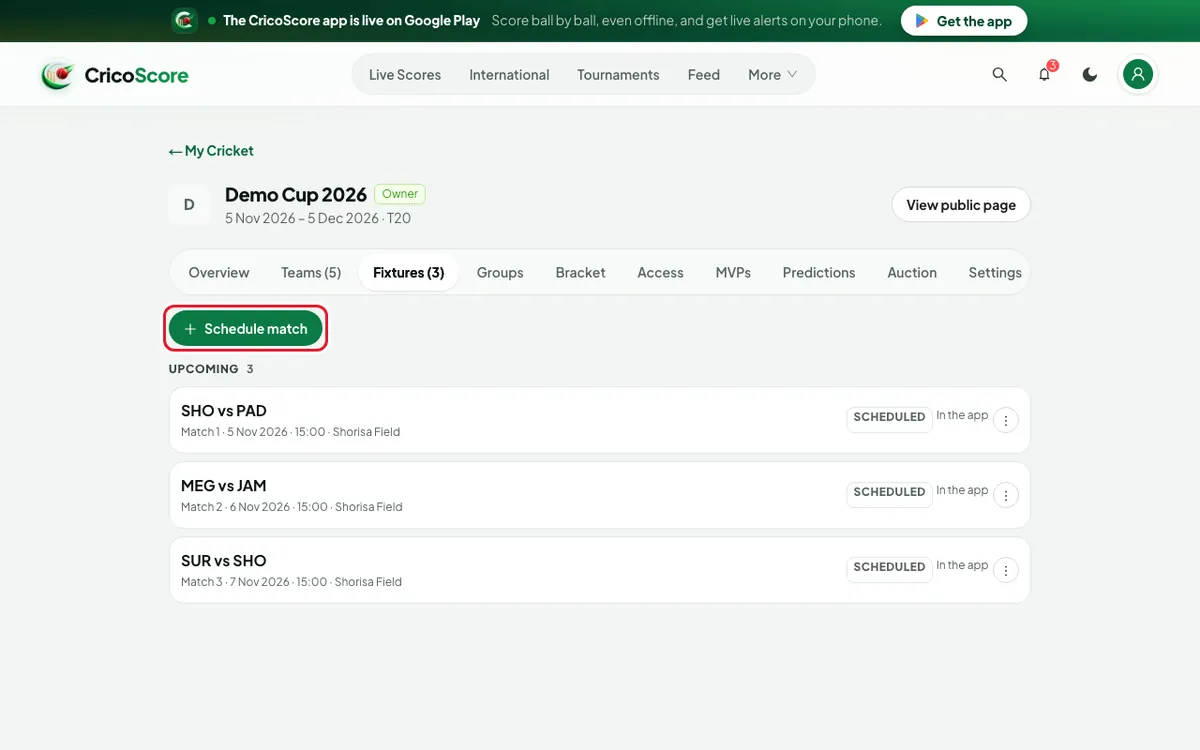Viewport: 1200px width, 750px height.
Task: Go to Live Scores
Action: (x=405, y=75)
